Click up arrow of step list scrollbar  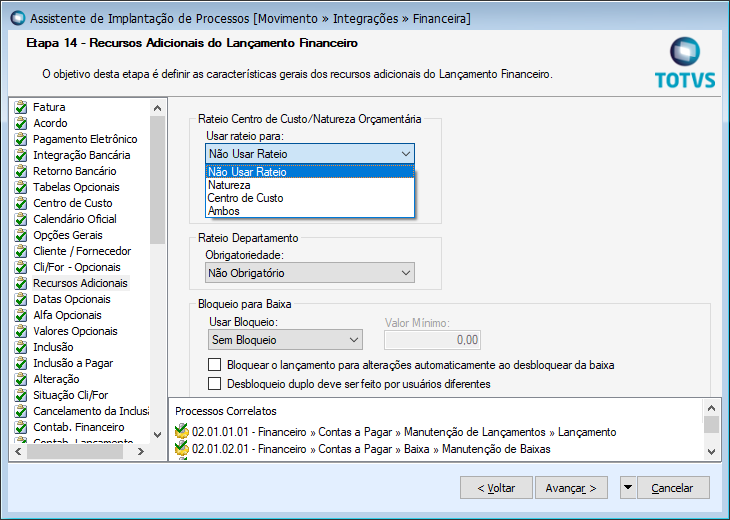click(157, 108)
